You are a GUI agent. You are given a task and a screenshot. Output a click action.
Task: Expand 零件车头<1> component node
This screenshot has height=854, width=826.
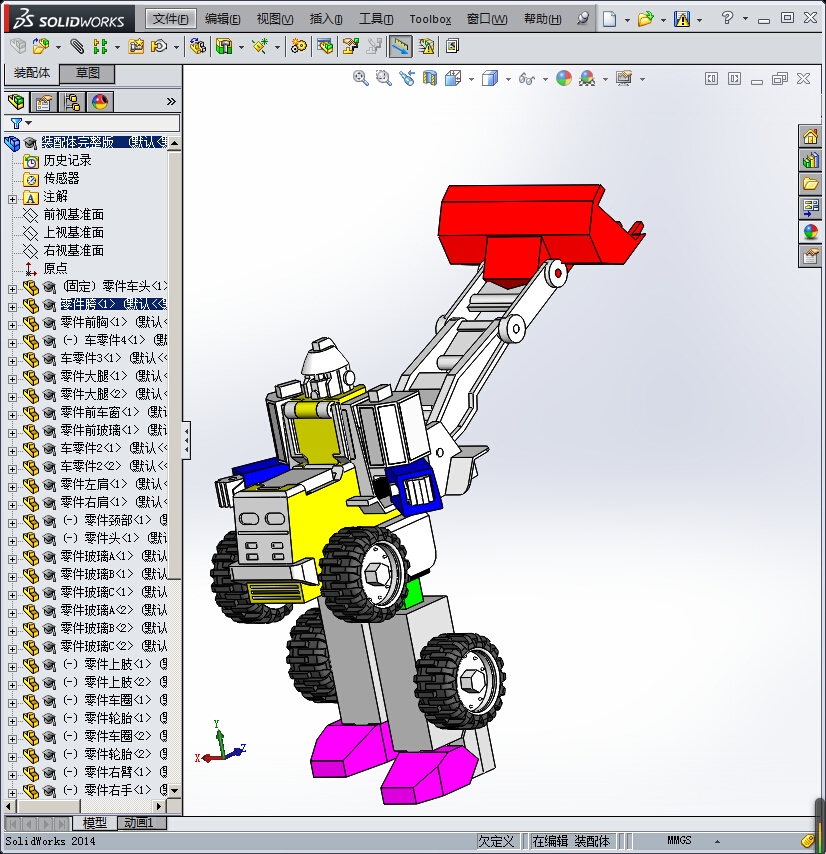click(12, 289)
